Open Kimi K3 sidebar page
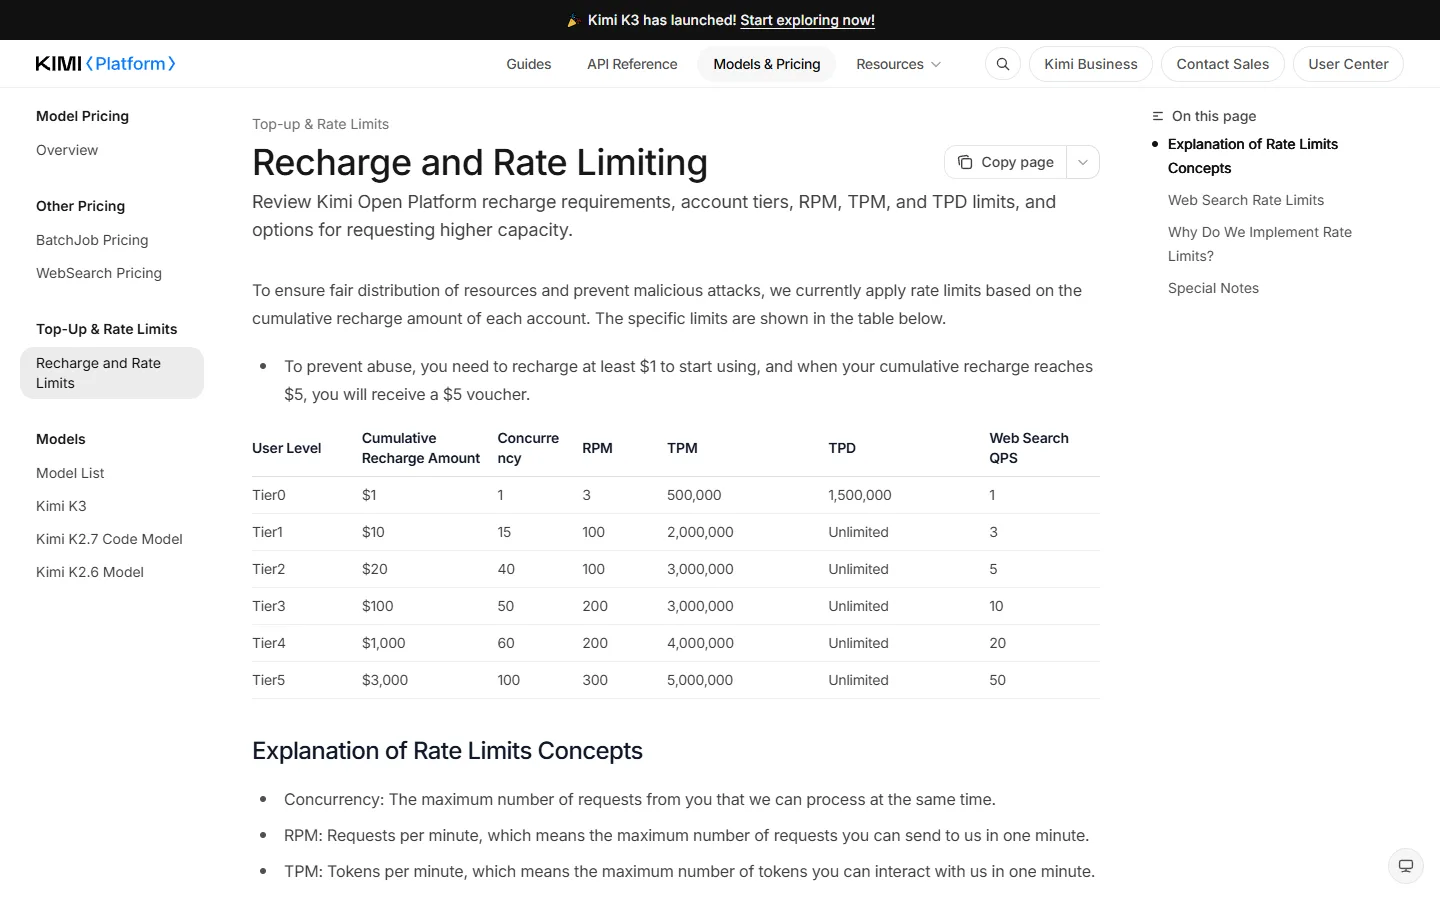1440x900 pixels. (x=61, y=506)
